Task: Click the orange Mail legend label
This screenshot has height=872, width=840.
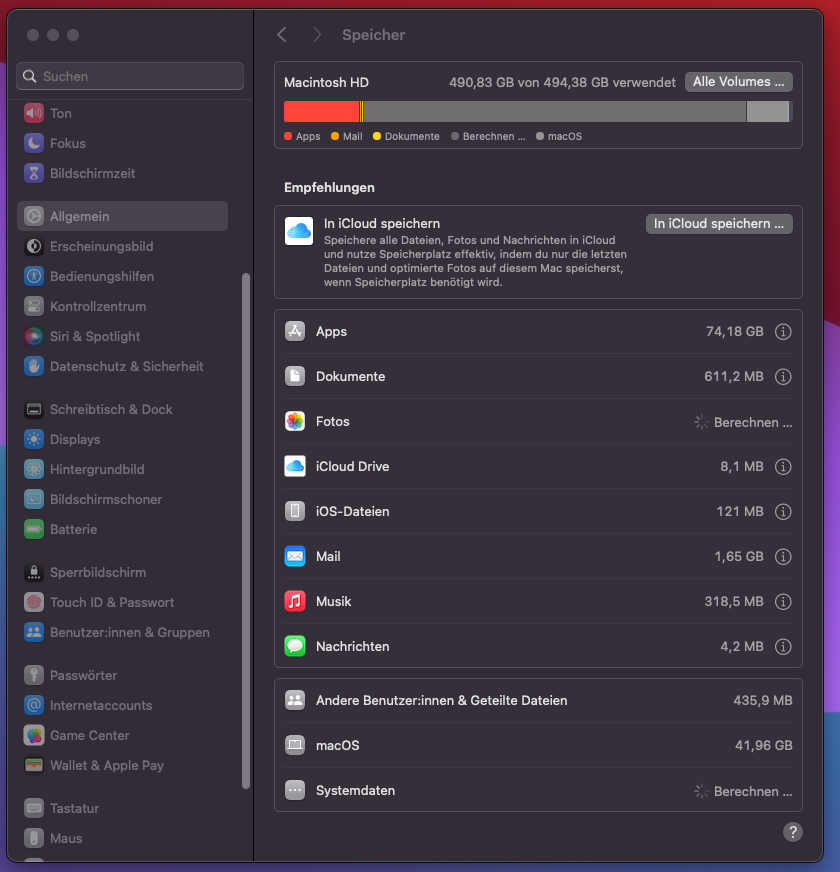Action: click(347, 137)
